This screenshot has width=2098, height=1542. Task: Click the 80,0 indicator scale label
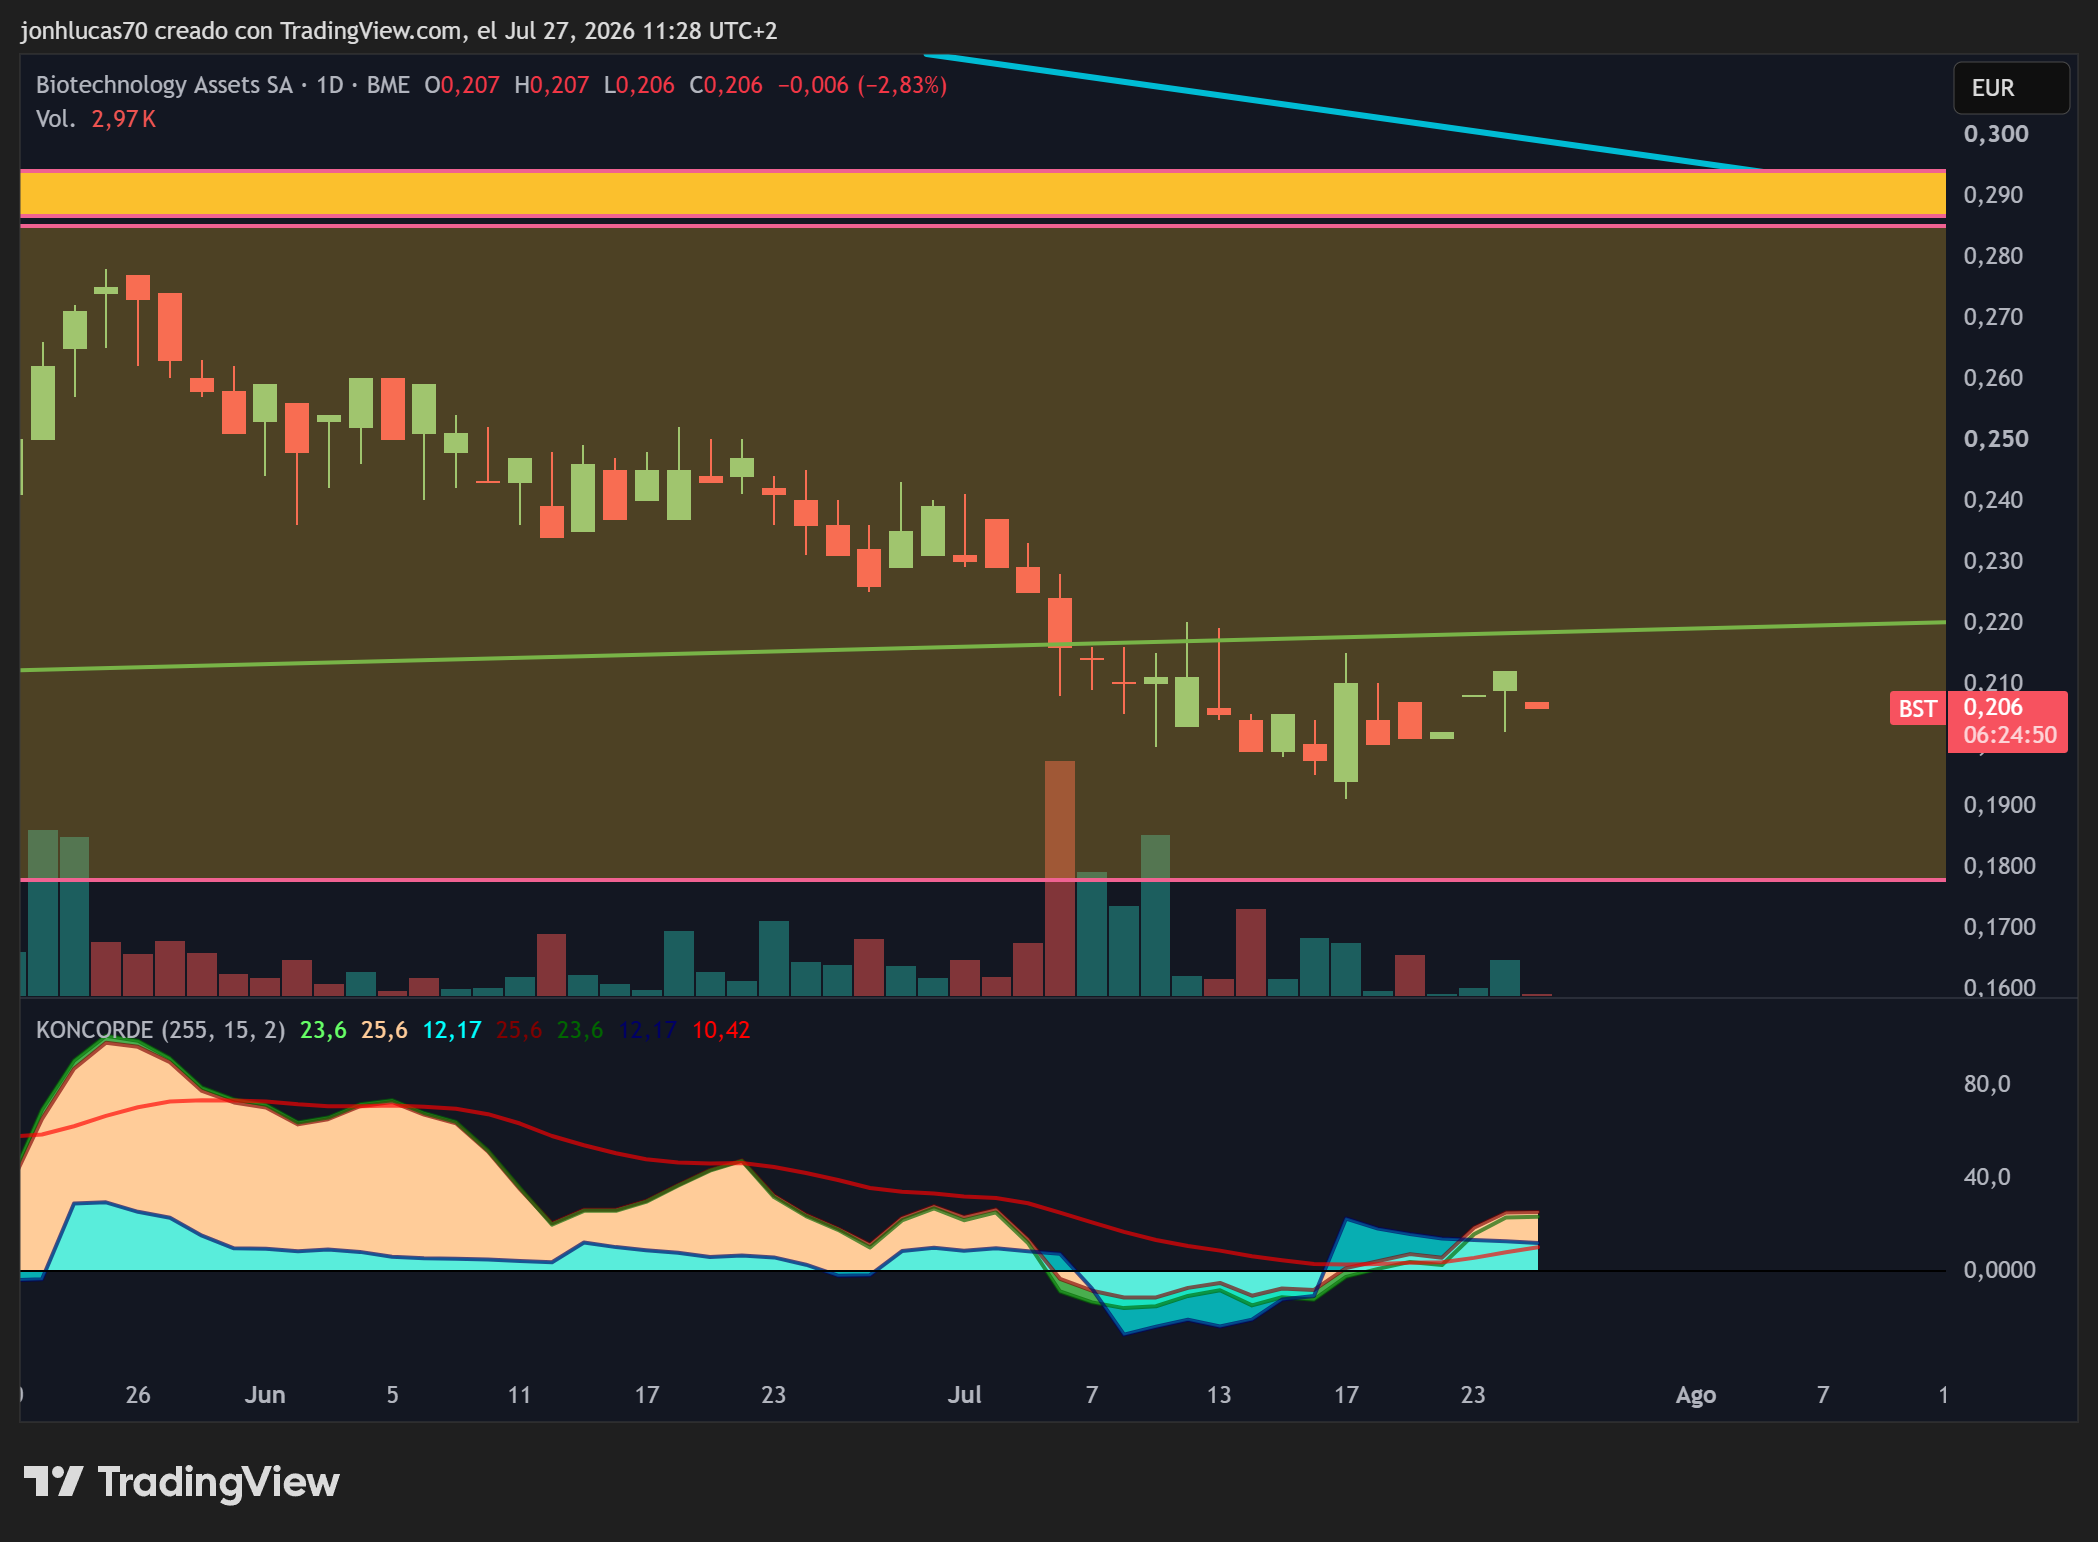1987,1084
